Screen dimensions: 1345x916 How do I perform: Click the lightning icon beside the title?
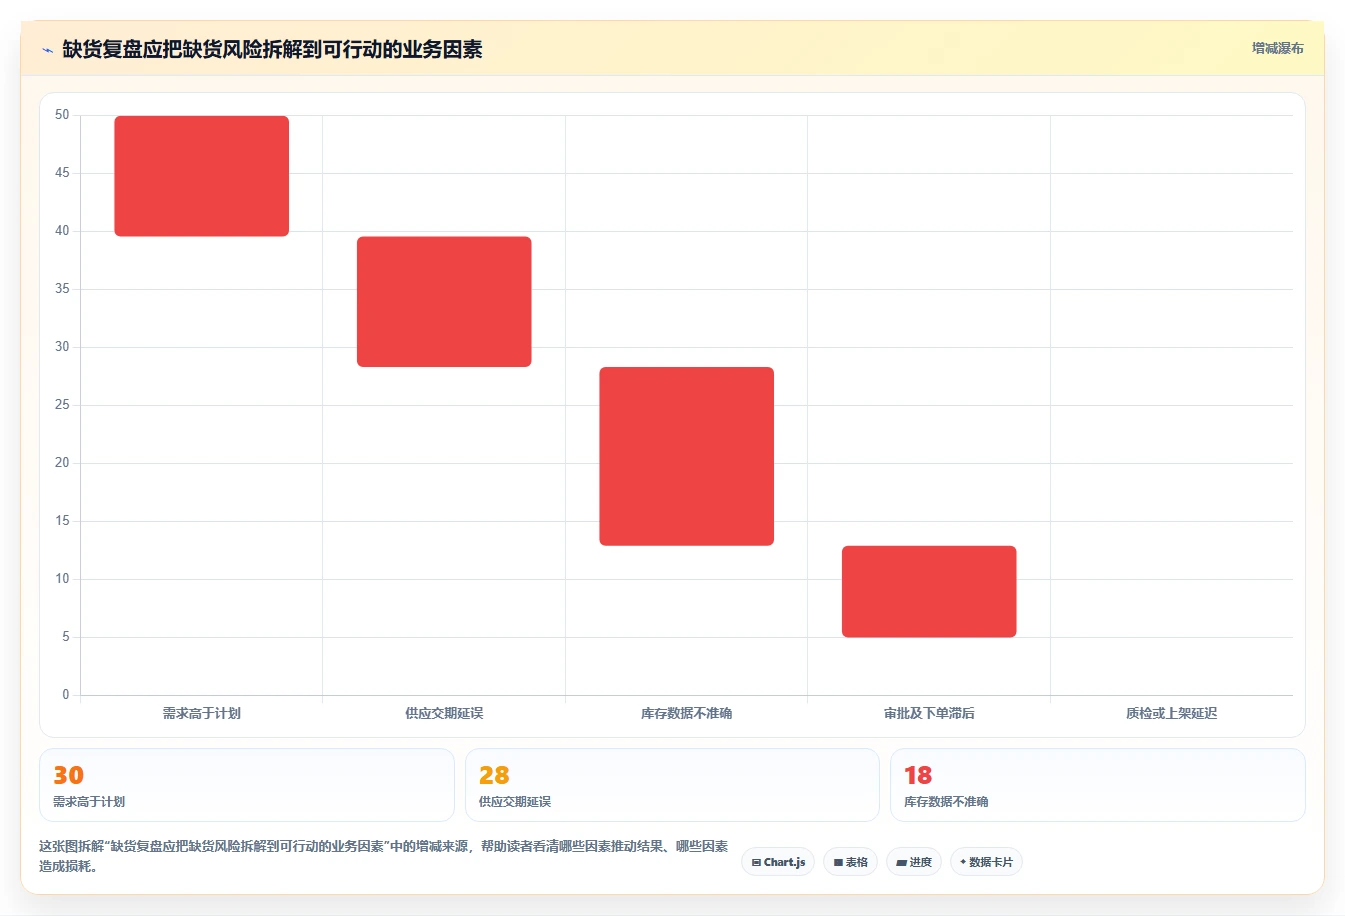point(47,50)
